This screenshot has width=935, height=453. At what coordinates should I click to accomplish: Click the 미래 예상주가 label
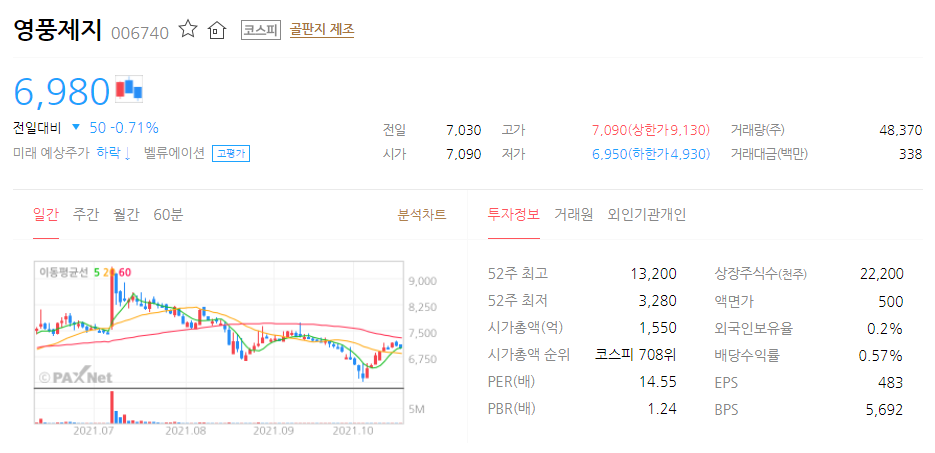coord(51,153)
